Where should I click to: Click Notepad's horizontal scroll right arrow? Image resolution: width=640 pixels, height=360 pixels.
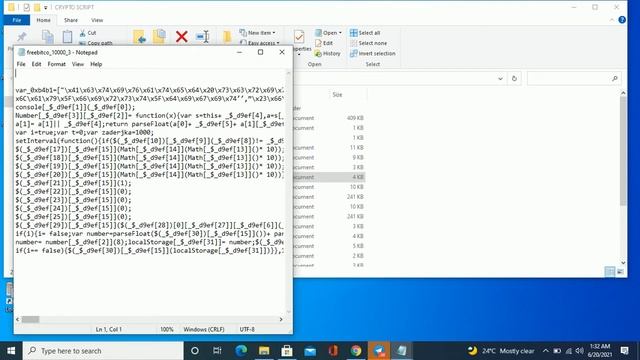[281, 320]
